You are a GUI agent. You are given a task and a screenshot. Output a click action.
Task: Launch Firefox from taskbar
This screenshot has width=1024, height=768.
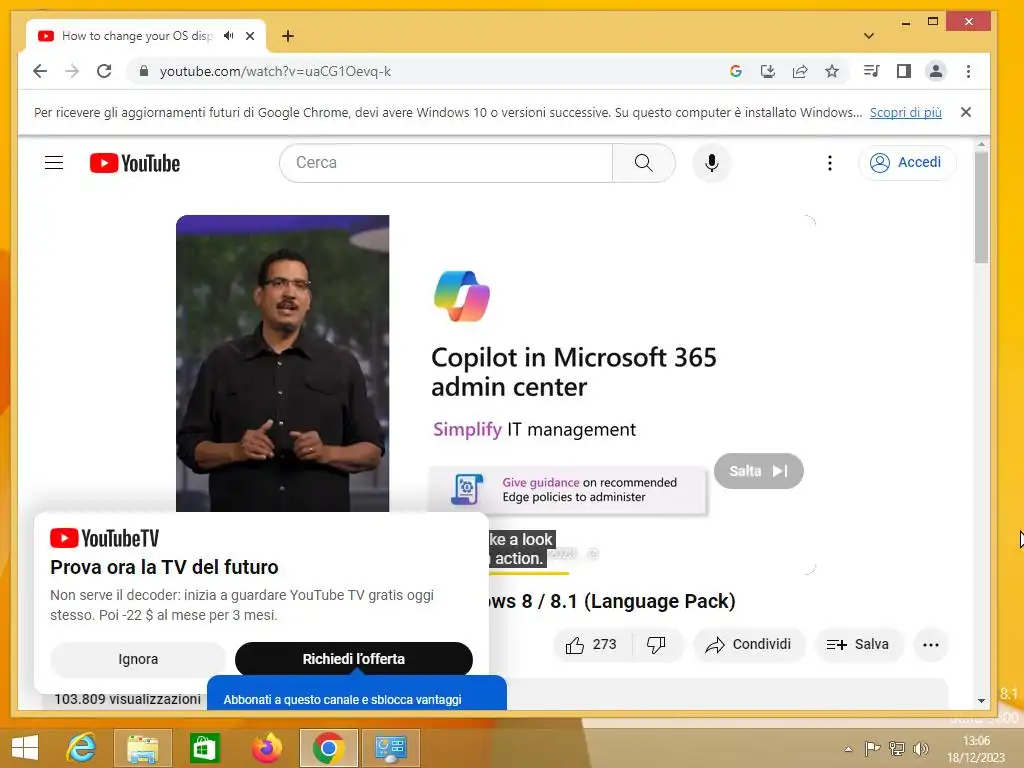[x=266, y=747]
